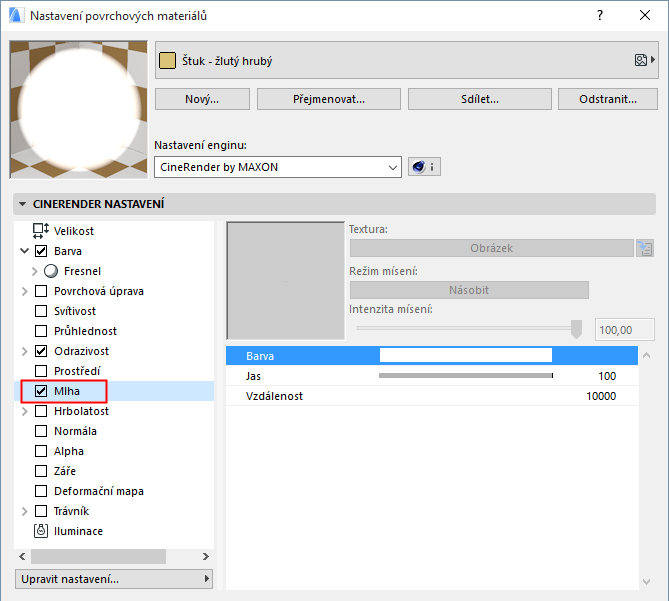Expand the Odrazivost node
Image resolution: width=669 pixels, height=601 pixels.
24,351
